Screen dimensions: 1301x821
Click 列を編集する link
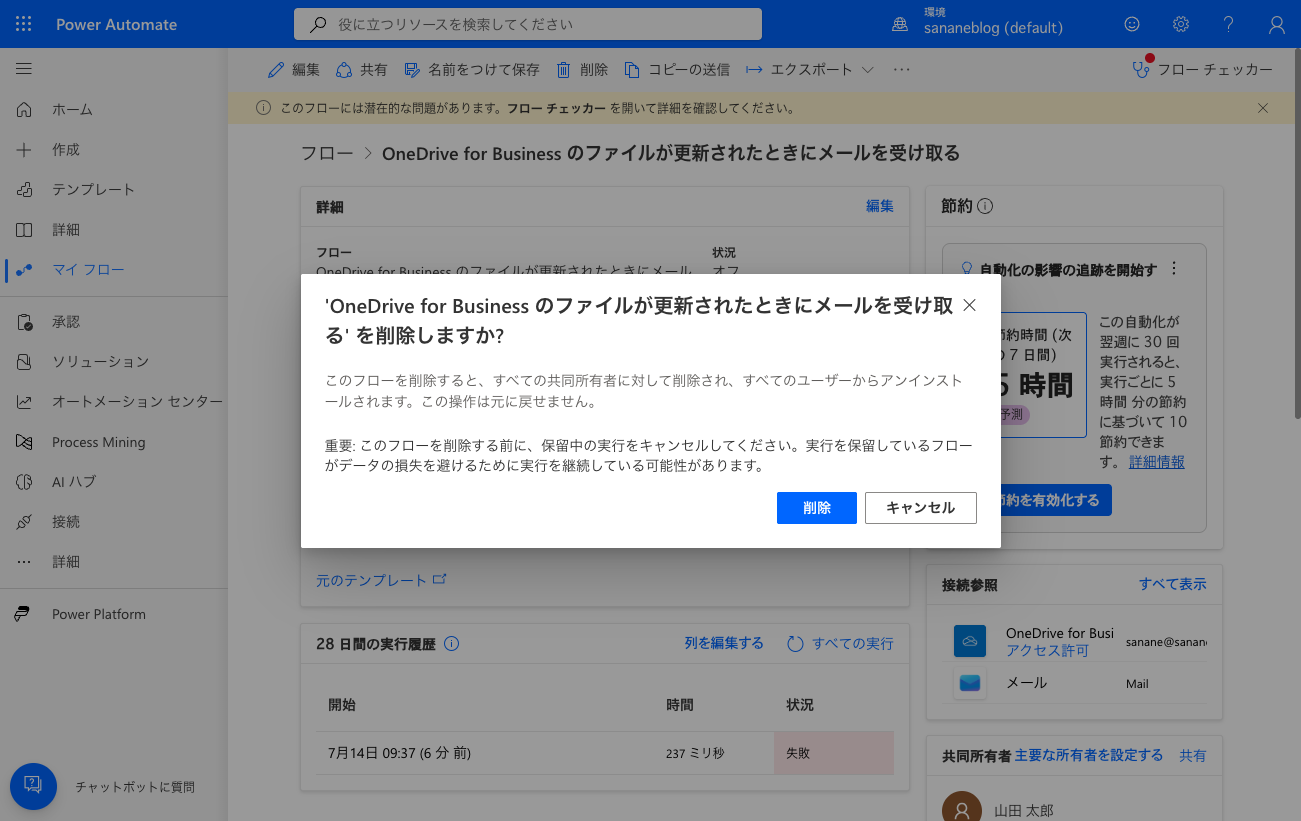pyautogui.click(x=724, y=644)
